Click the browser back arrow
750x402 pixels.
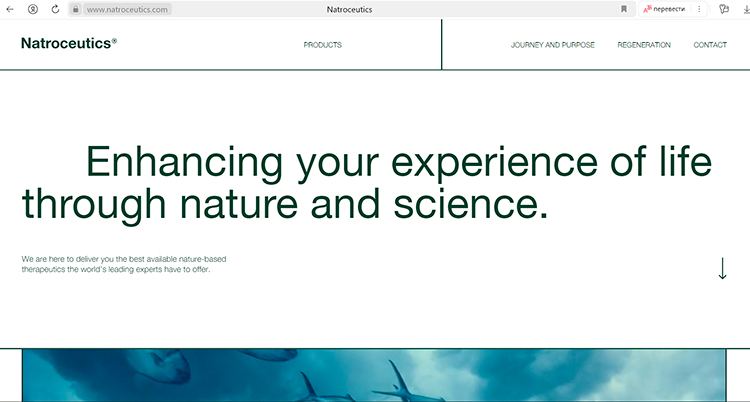(x=10, y=9)
